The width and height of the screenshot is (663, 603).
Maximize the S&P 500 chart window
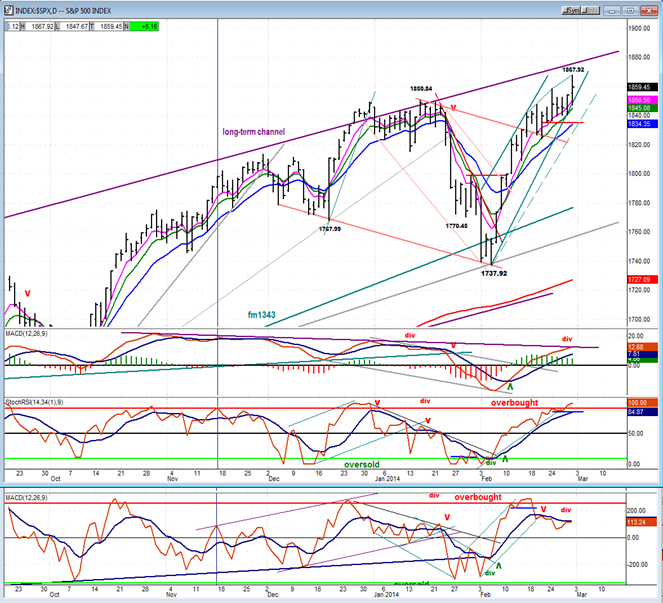tap(630, 11)
